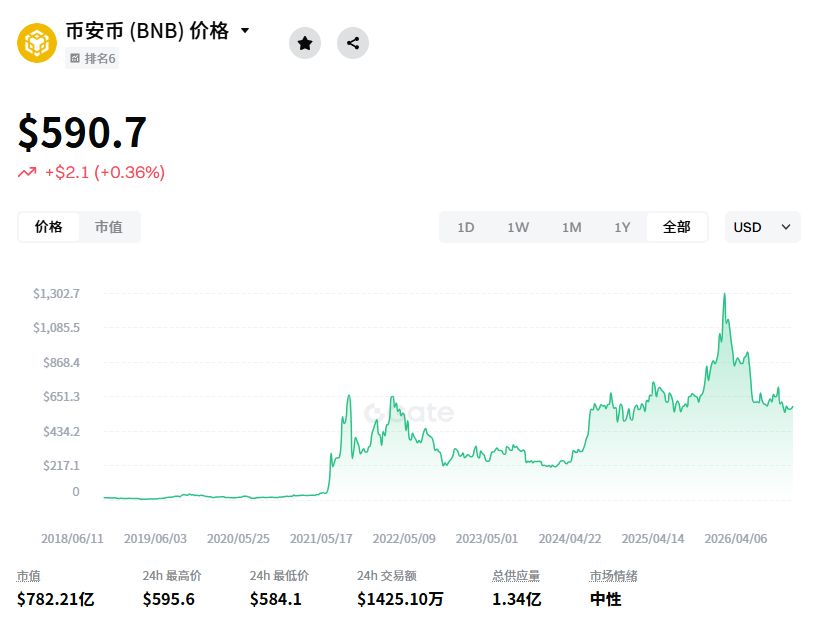This screenshot has width=817, height=621.
Task: Expand the 币安币 (BNB) 价格 title dropdown arrow
Action: (245, 31)
